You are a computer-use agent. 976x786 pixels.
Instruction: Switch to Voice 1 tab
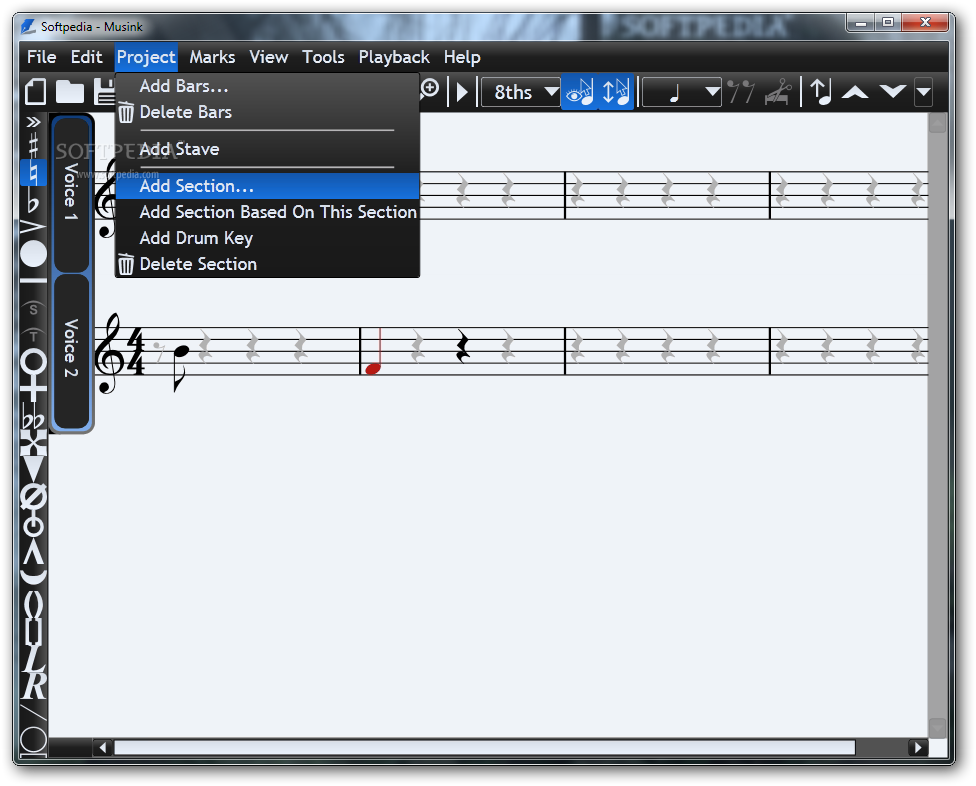72,193
